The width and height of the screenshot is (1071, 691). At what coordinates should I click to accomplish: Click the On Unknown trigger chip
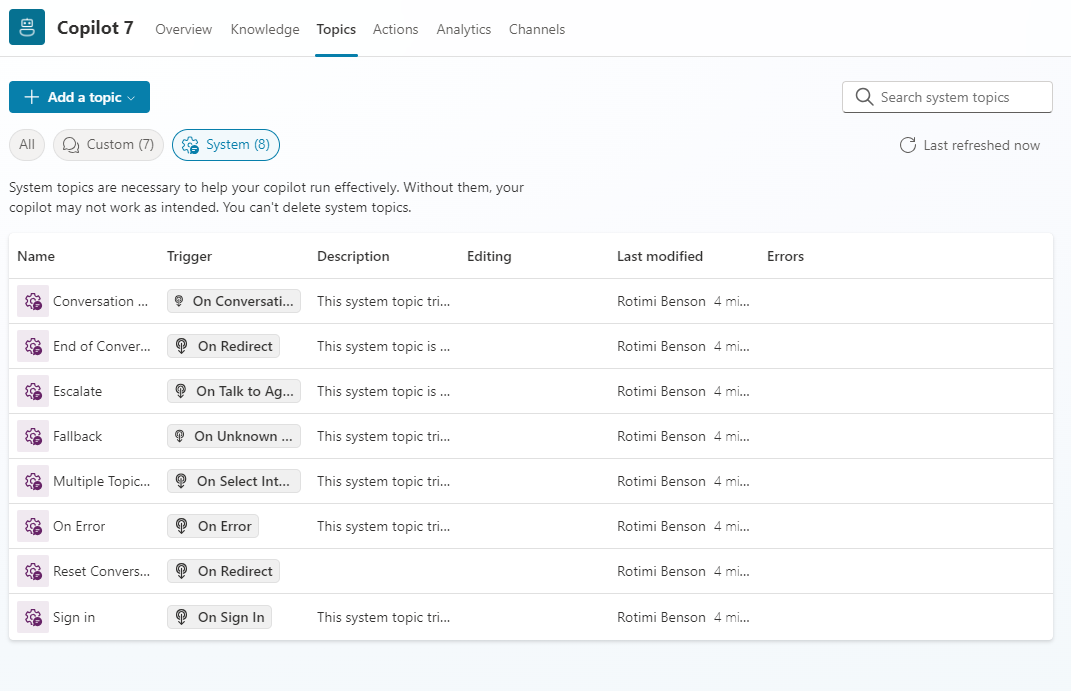[x=234, y=436]
